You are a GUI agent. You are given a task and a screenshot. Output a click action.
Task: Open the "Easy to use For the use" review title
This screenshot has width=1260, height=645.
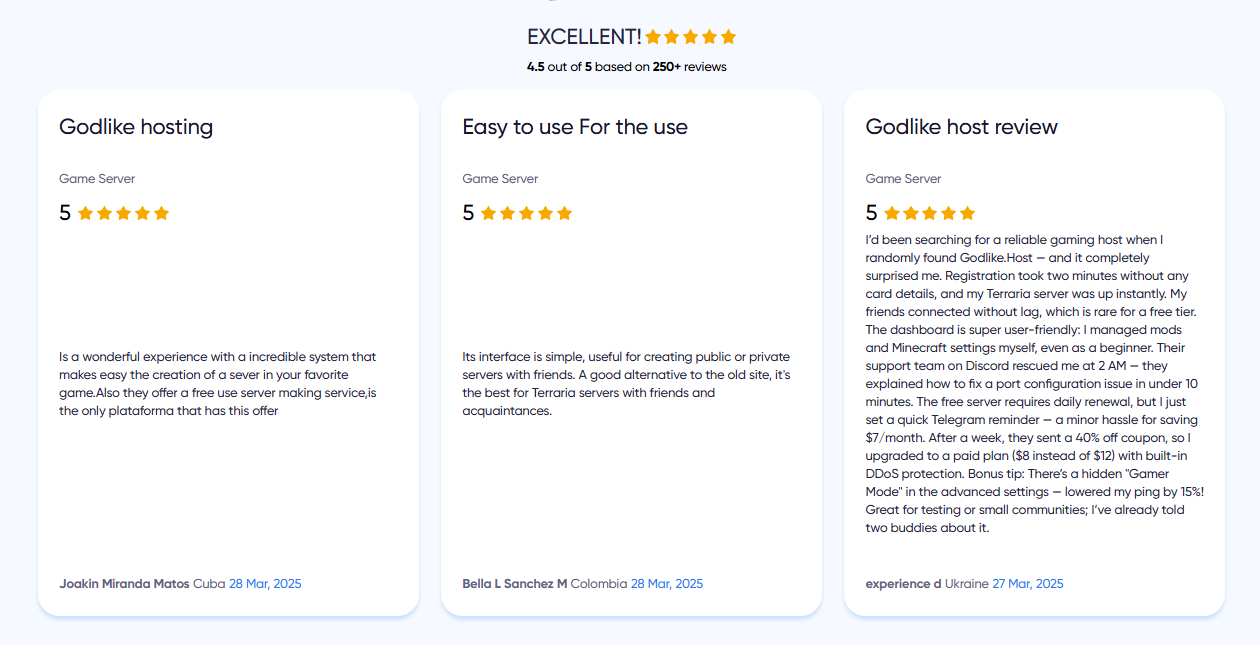575,127
